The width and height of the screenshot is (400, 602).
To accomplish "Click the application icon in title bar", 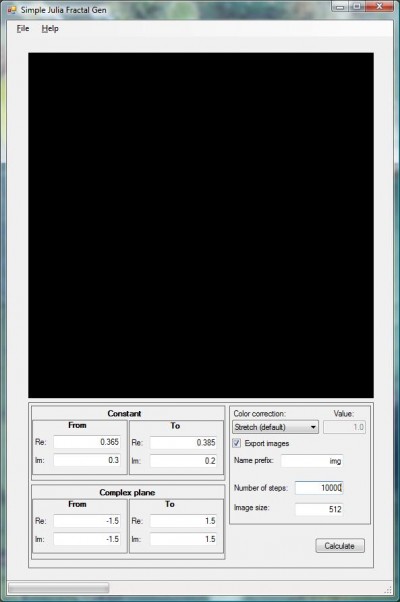I will point(12,10).
